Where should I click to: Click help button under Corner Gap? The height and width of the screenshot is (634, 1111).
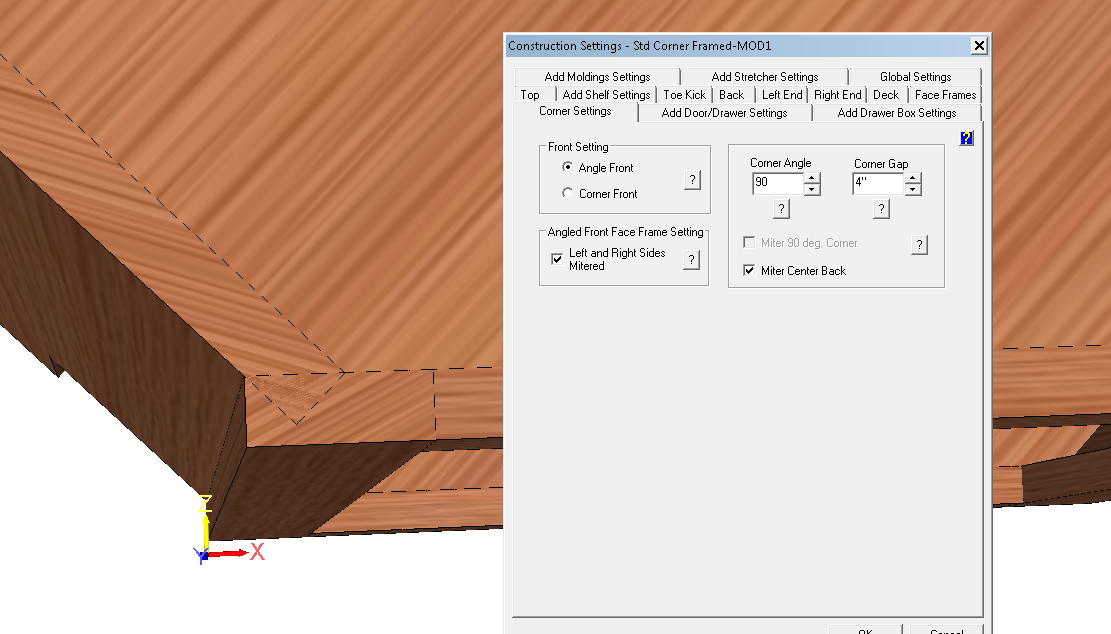tap(881, 208)
